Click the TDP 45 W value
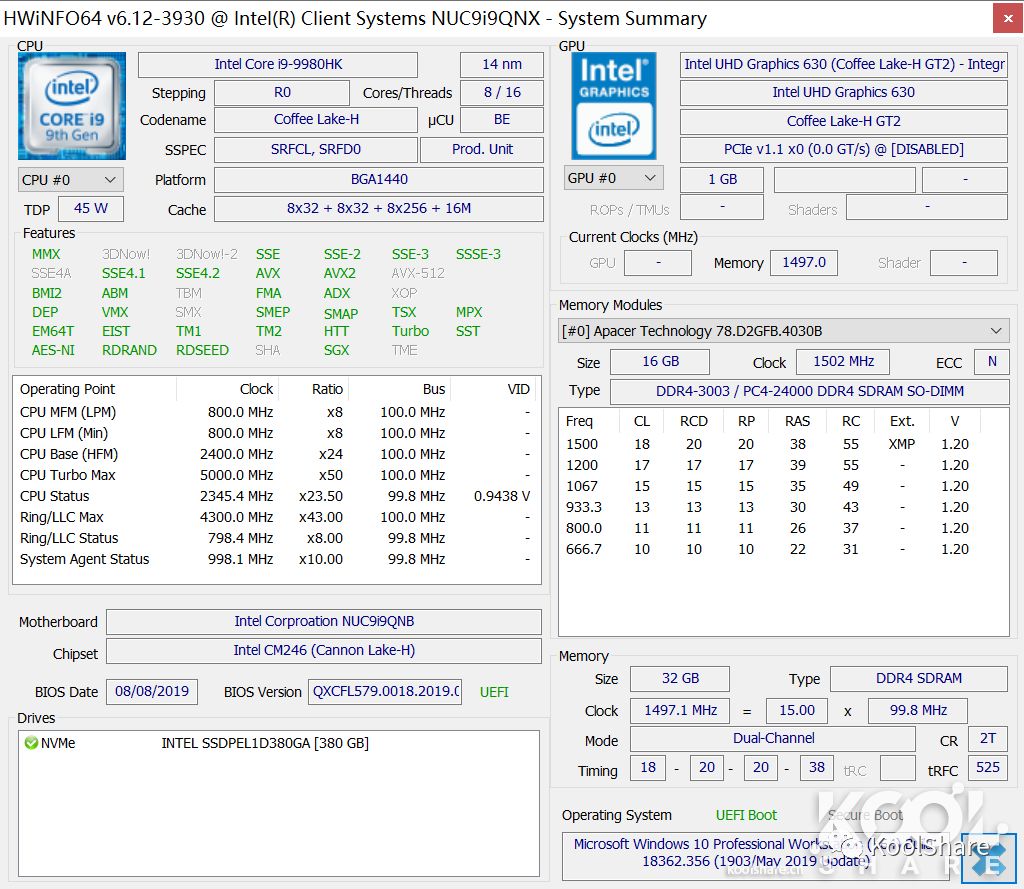 pos(91,209)
